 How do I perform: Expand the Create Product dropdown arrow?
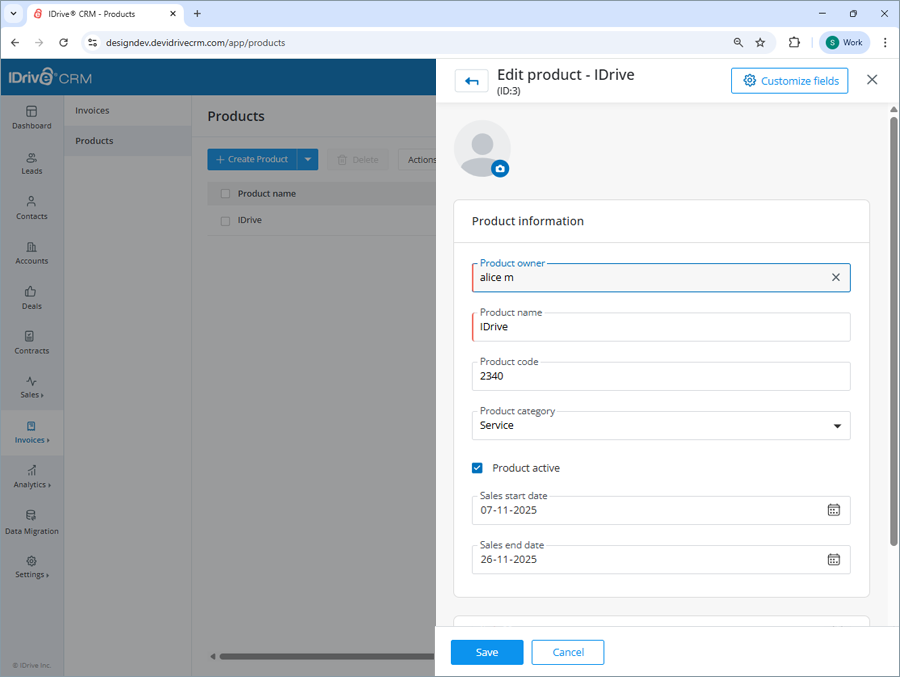pos(308,159)
